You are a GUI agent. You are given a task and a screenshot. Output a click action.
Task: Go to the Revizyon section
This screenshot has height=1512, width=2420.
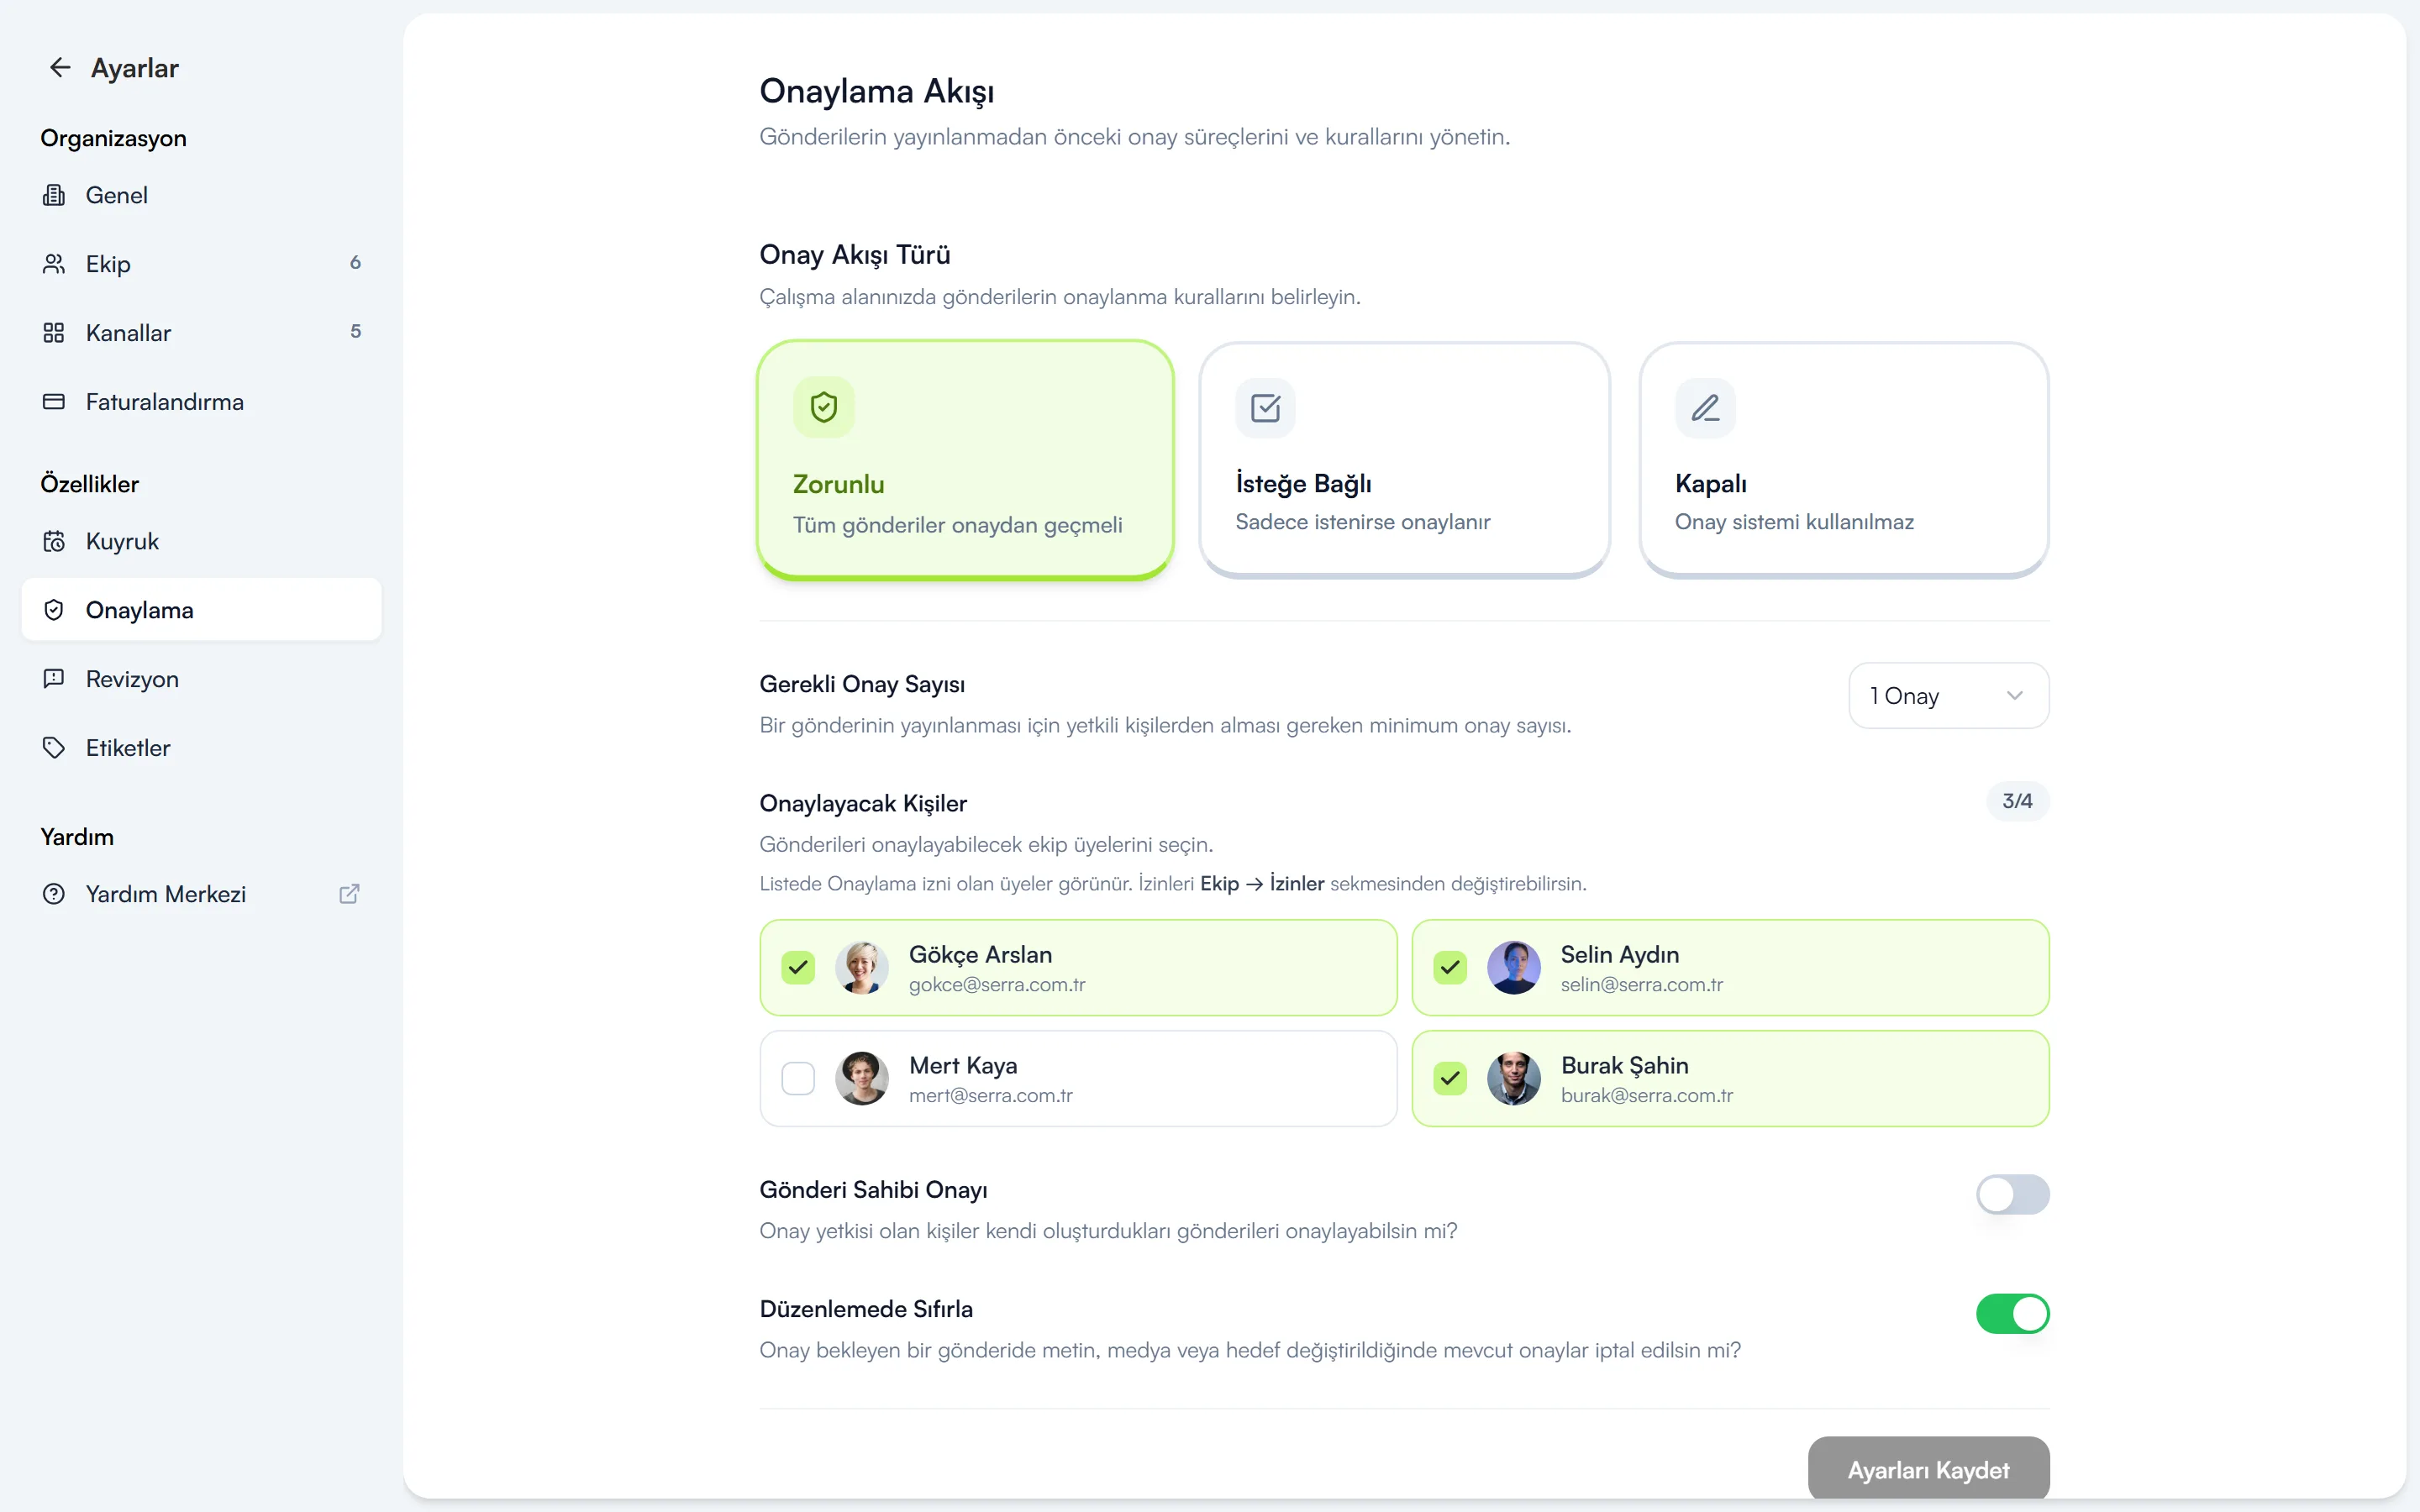(x=201, y=679)
